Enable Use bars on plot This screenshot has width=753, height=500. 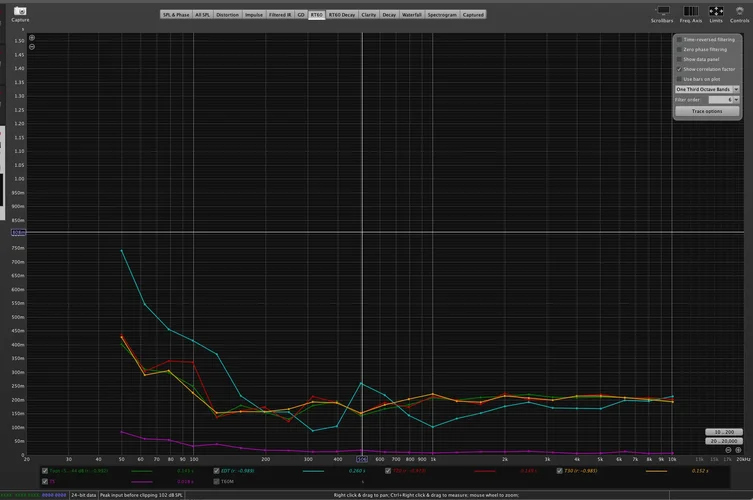pyautogui.click(x=679, y=79)
